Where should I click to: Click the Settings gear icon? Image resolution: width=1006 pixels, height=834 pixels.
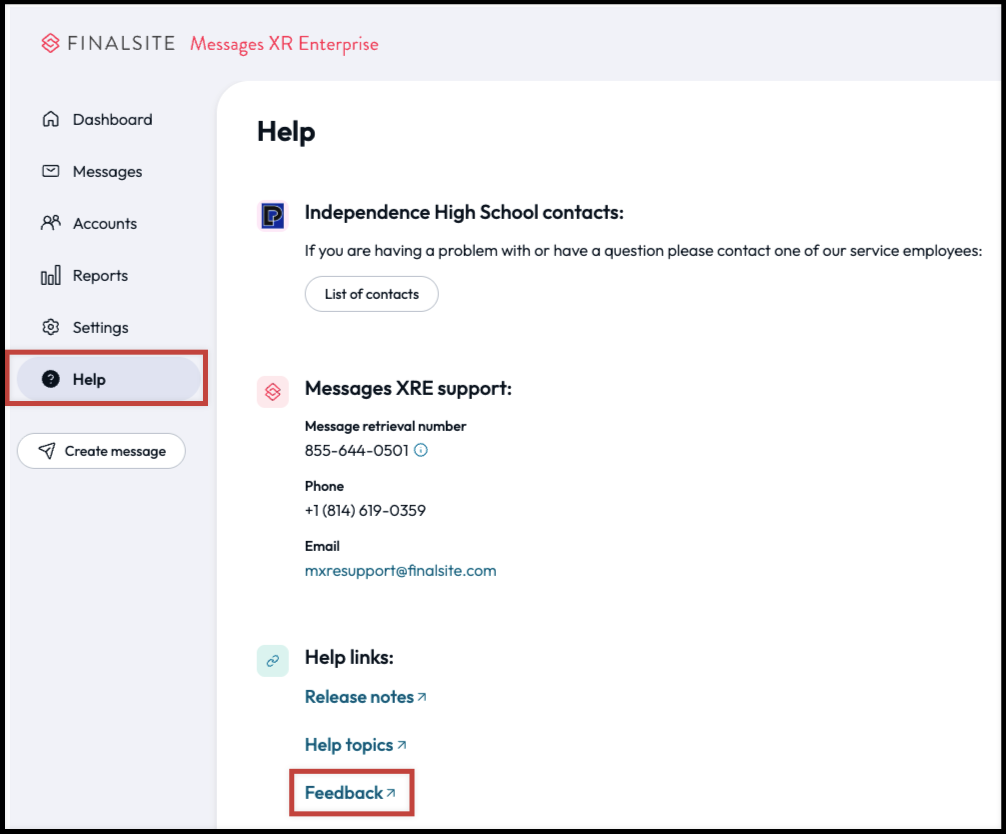(50, 328)
